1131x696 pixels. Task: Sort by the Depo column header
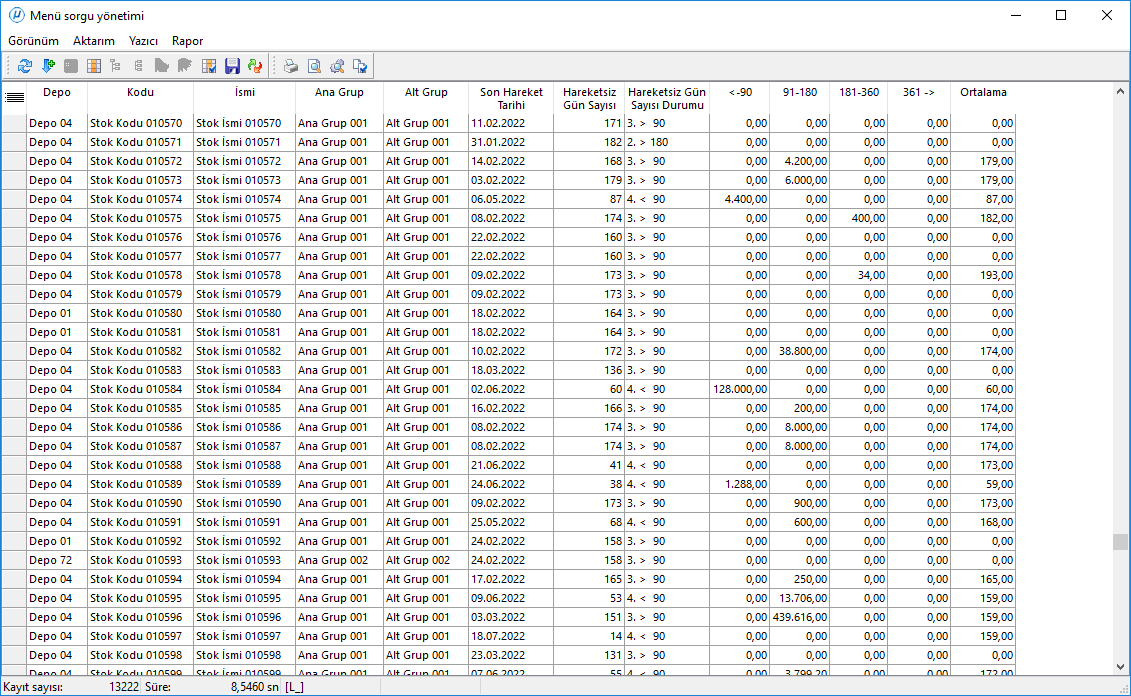(x=57, y=93)
